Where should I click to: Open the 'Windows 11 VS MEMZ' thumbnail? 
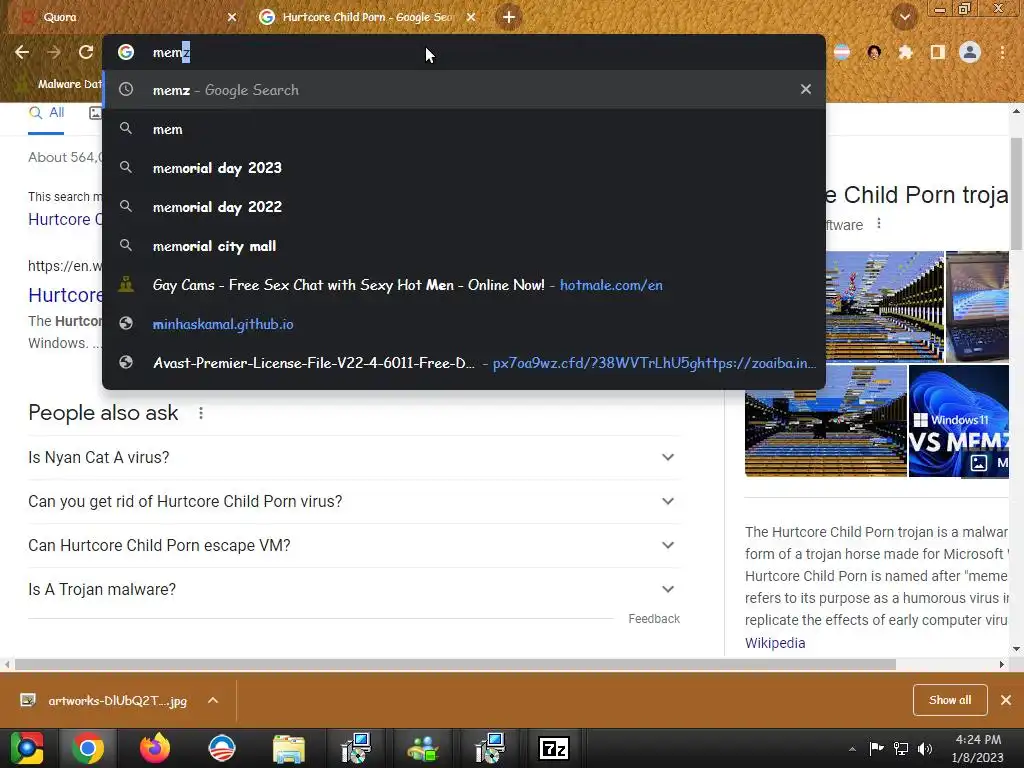coord(959,421)
